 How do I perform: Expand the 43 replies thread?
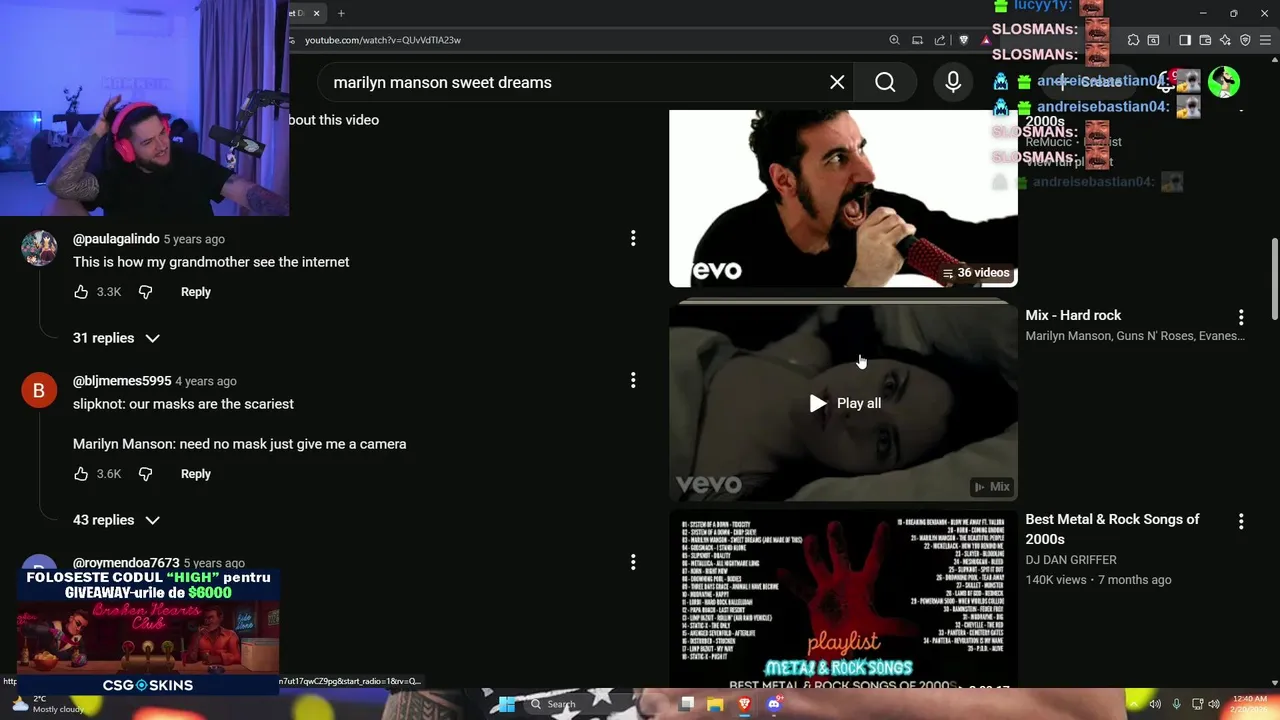[x=116, y=520]
